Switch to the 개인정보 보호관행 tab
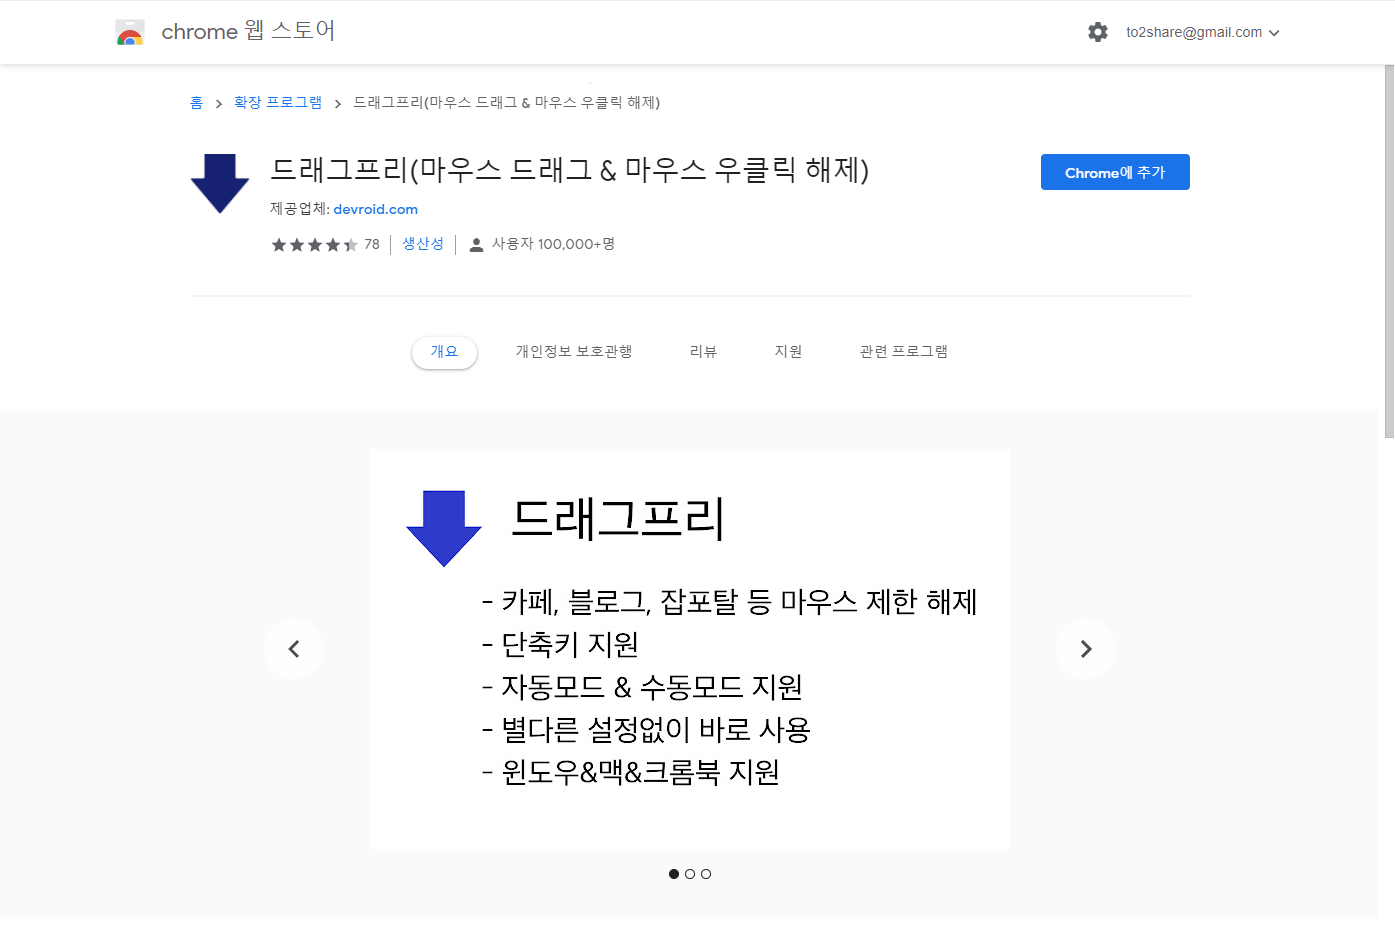The height and width of the screenshot is (941, 1395). point(574,352)
